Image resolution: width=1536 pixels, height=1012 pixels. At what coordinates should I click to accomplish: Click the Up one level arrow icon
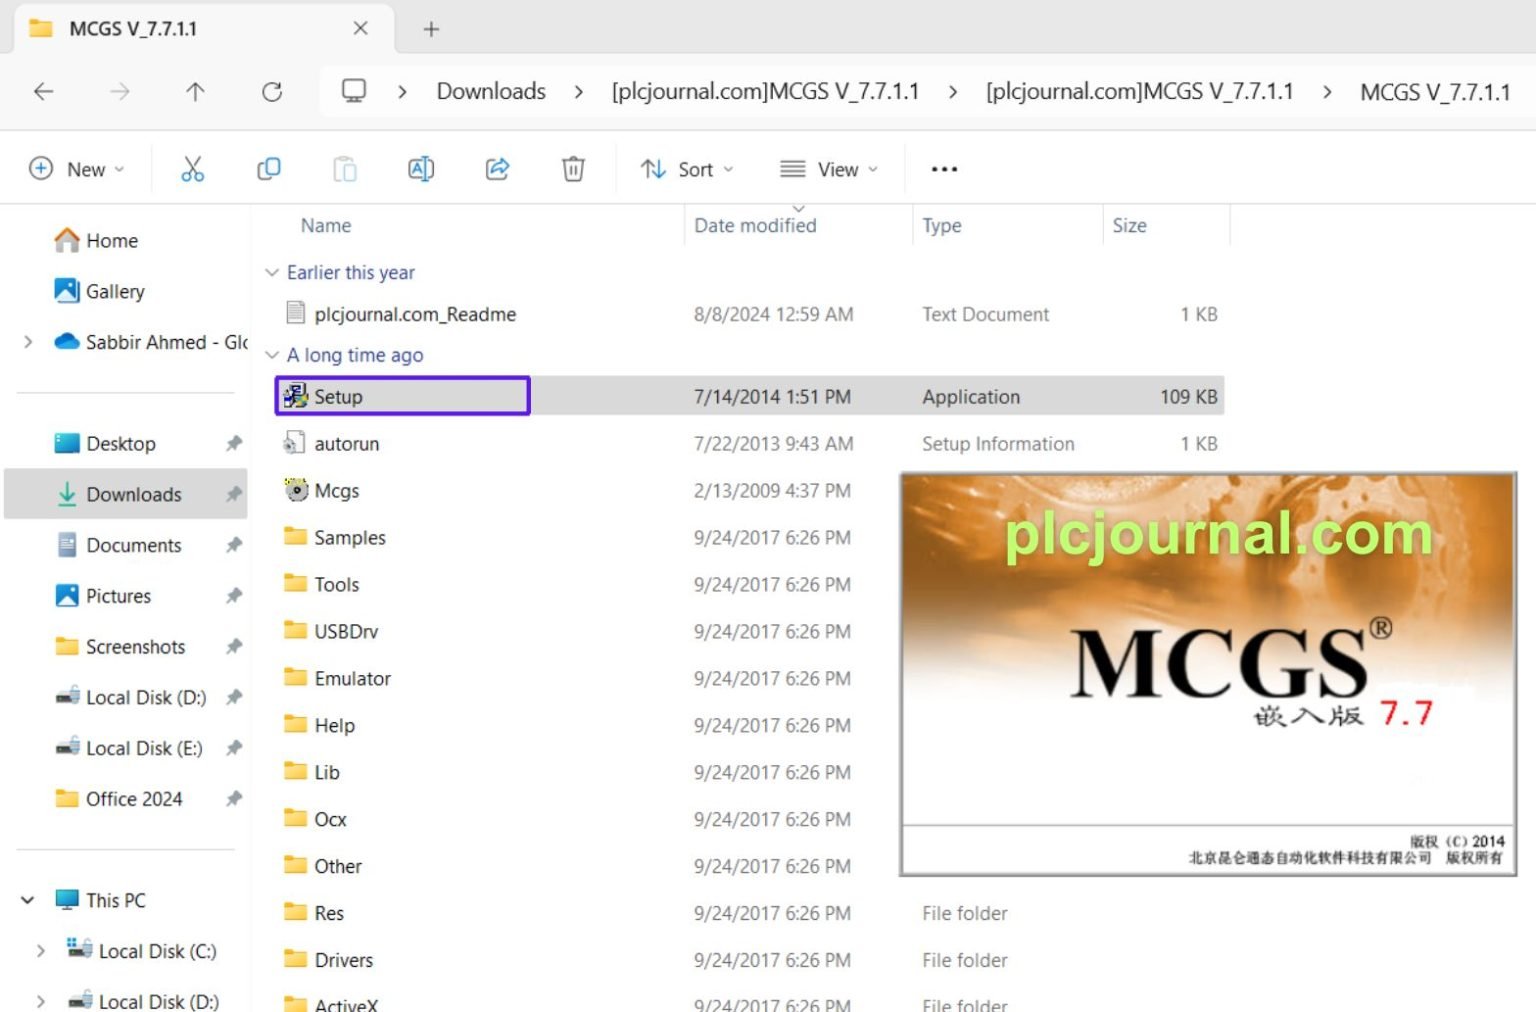click(194, 91)
